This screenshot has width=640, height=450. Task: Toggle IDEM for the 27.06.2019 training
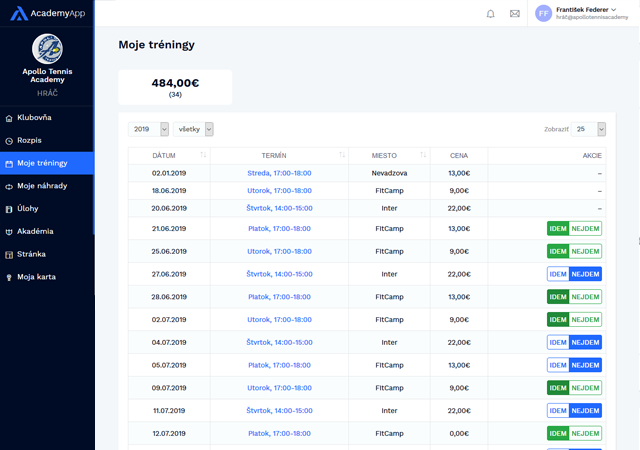[x=558, y=274]
